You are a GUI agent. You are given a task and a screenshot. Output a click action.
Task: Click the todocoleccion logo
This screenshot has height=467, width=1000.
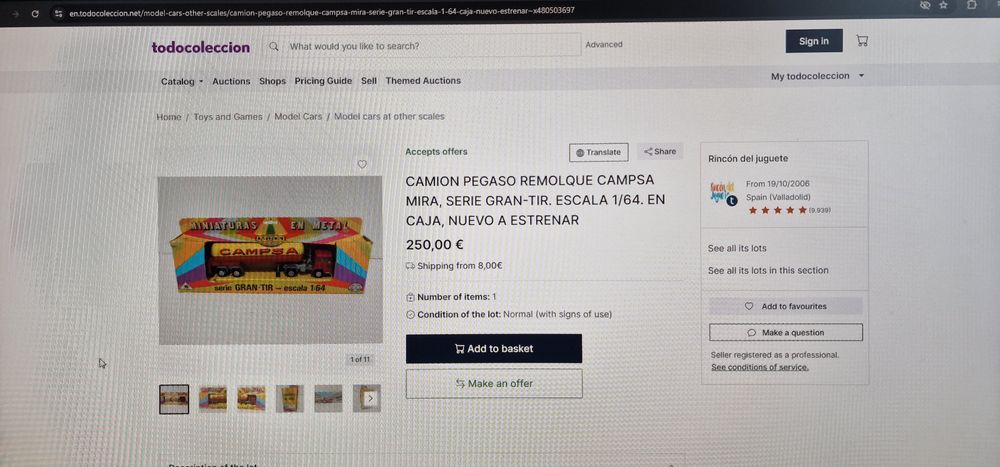tap(201, 47)
